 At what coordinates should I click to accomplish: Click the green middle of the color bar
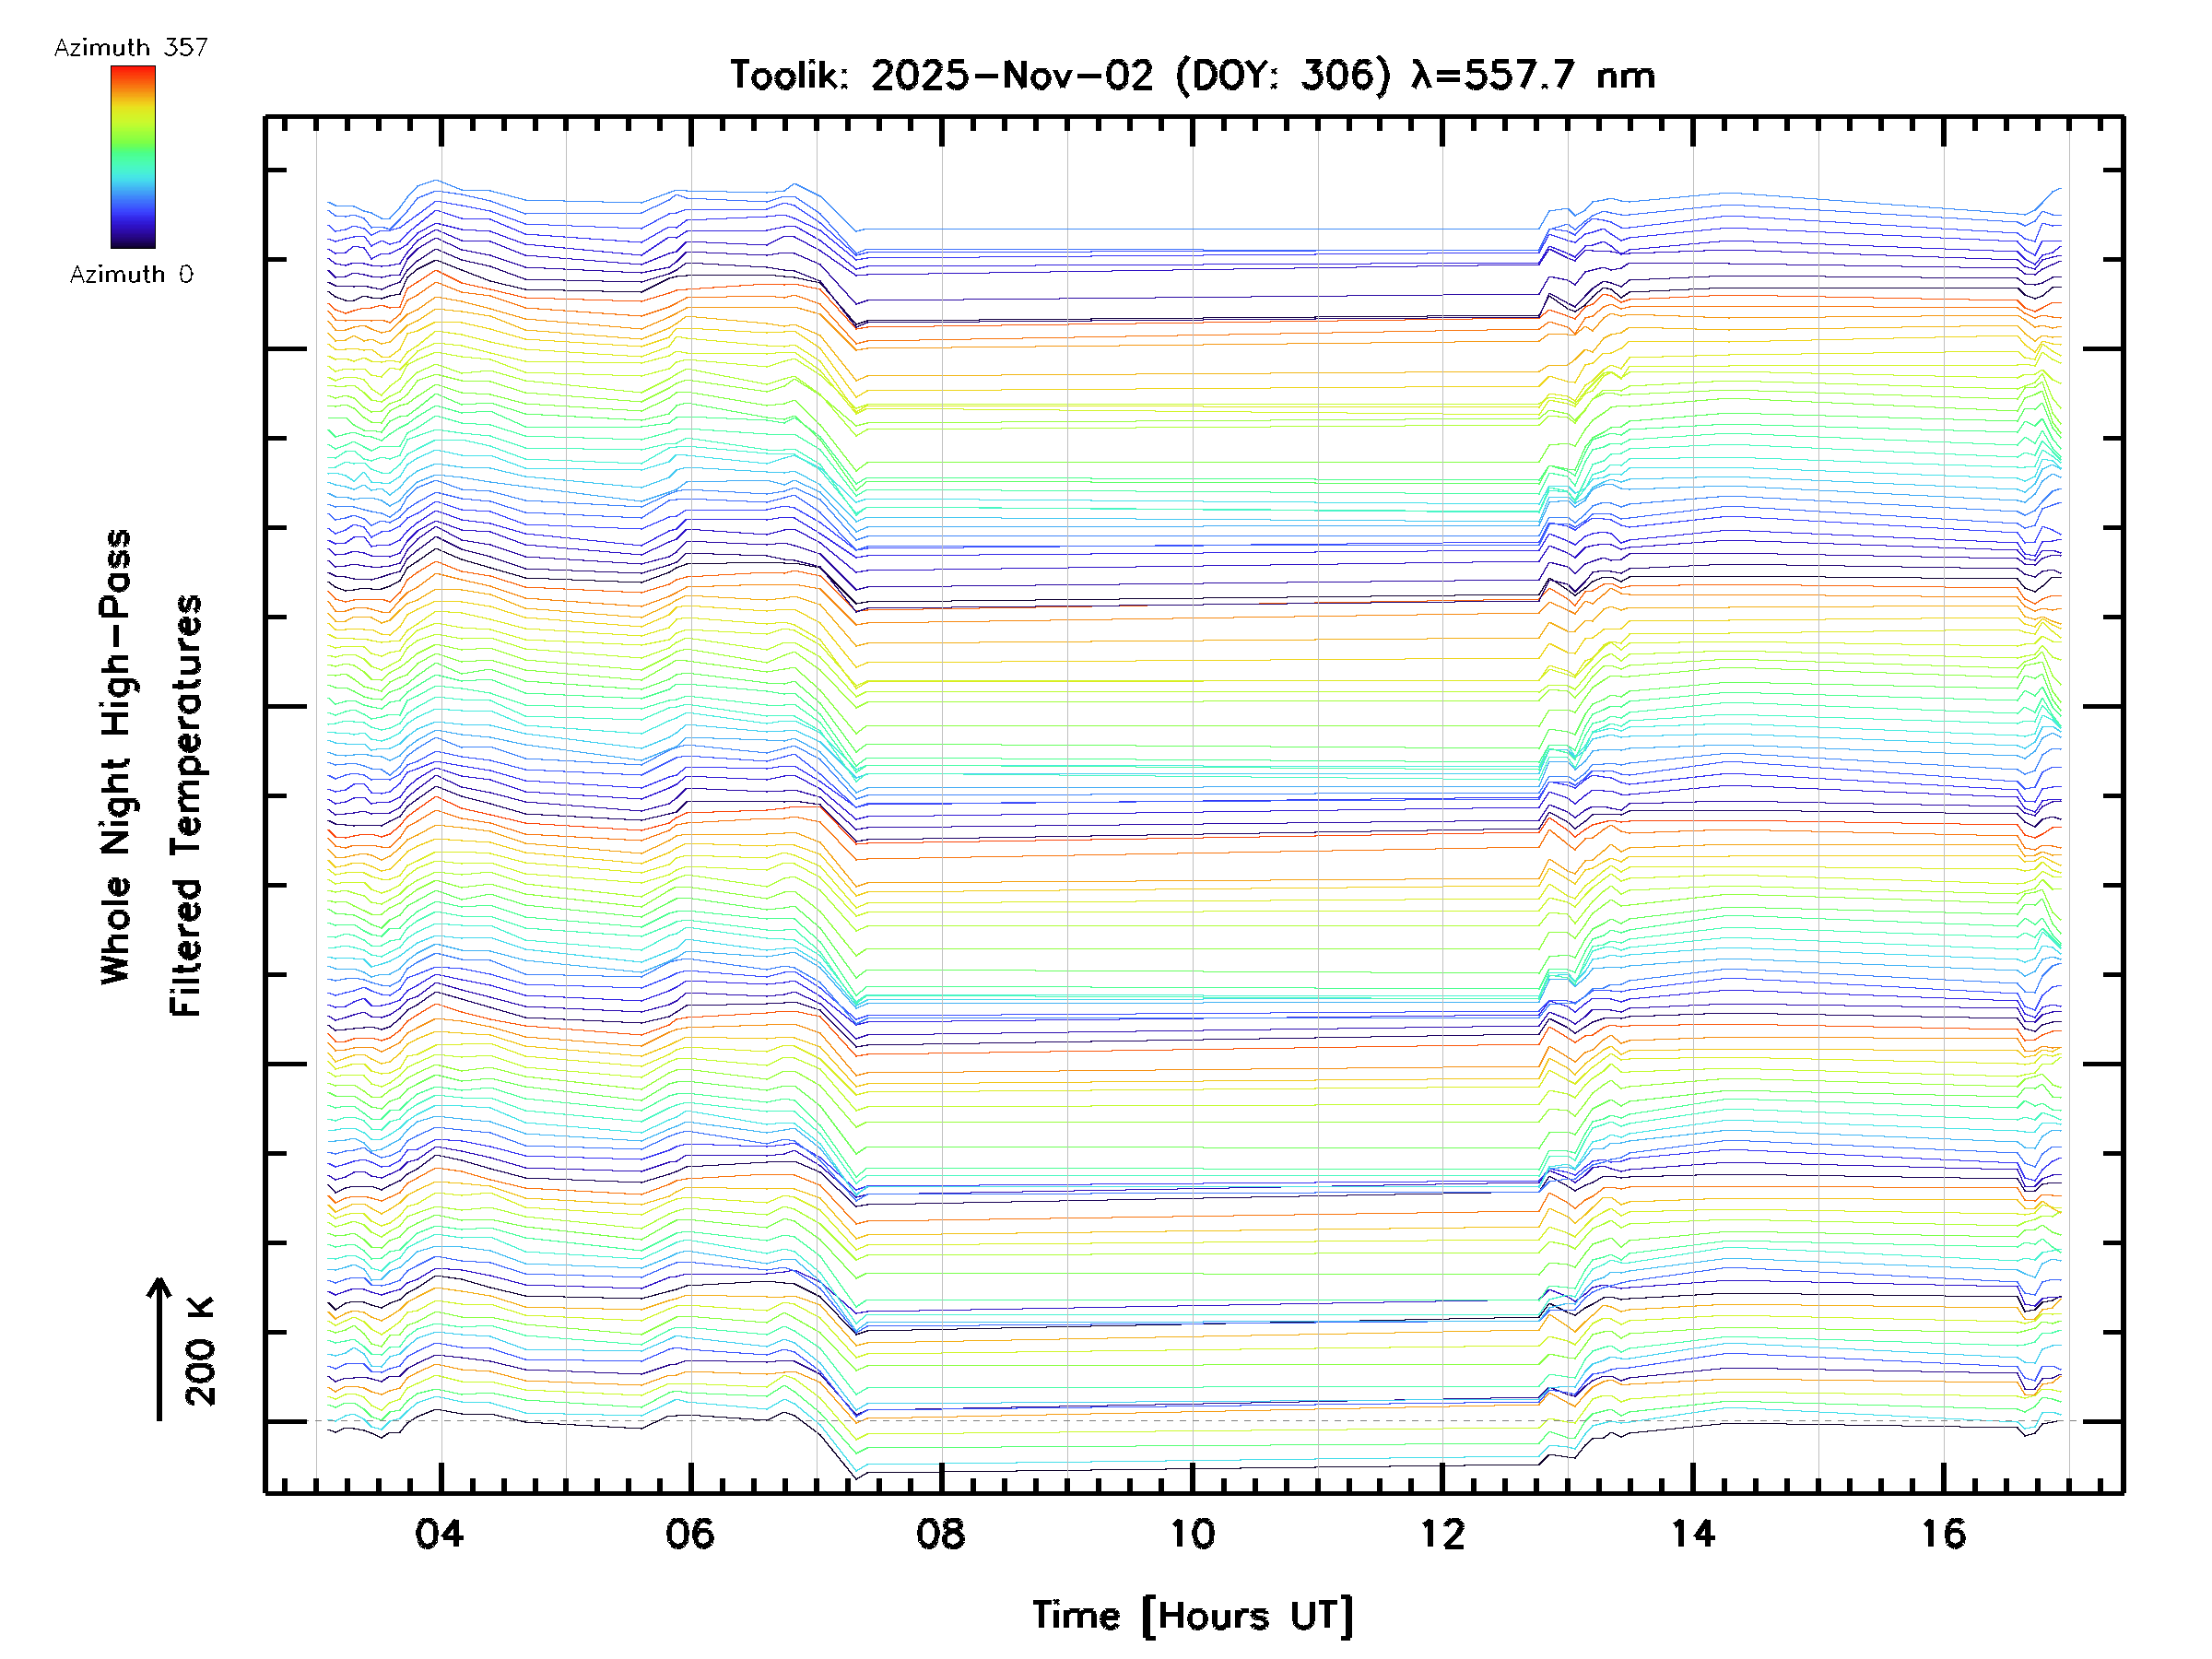coord(133,150)
